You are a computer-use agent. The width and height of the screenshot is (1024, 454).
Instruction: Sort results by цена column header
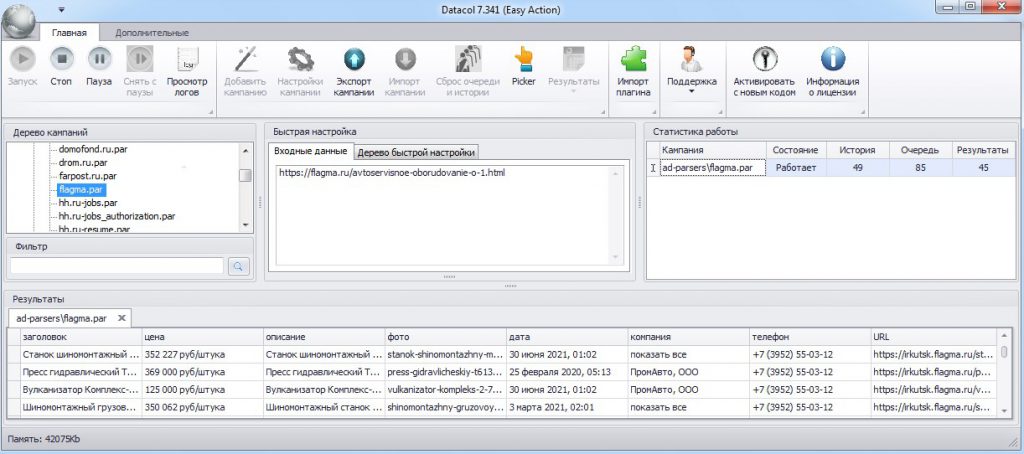click(x=200, y=337)
